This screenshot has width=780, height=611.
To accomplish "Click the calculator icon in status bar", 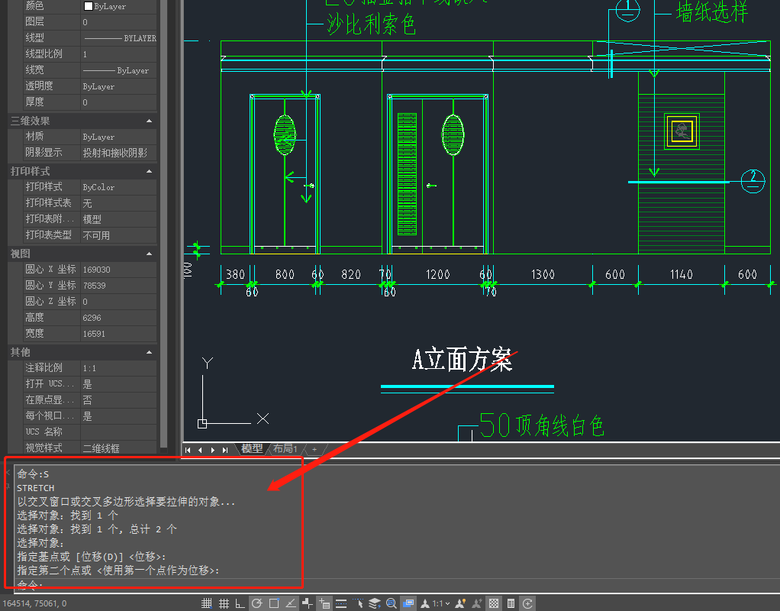I will (511, 603).
